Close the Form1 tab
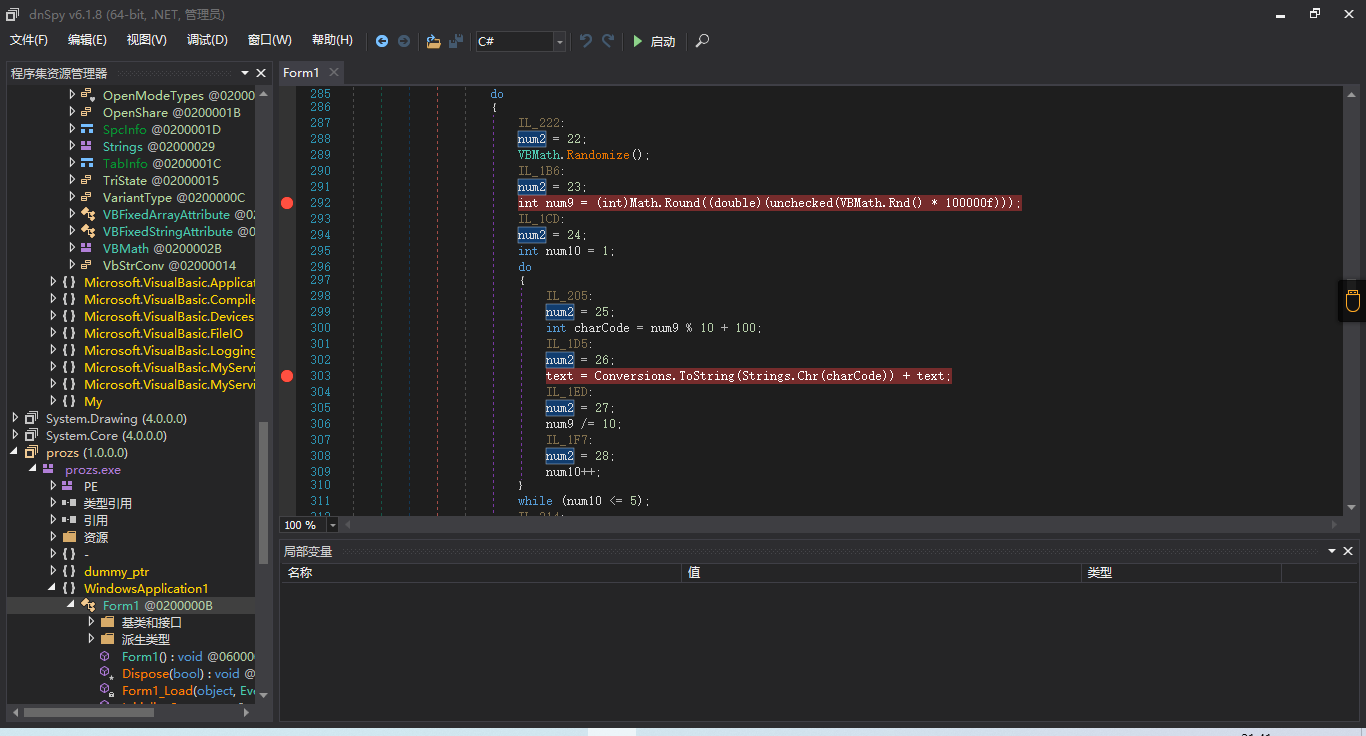1366x736 pixels. tap(334, 72)
